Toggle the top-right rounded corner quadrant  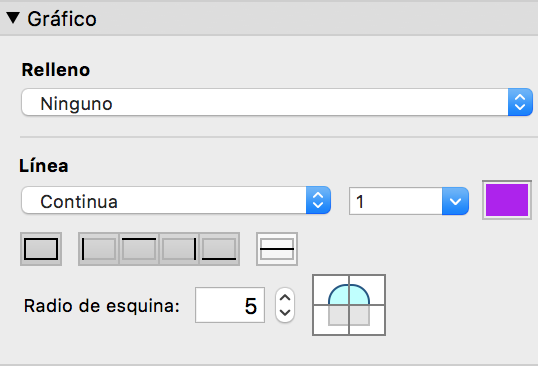click(367, 290)
